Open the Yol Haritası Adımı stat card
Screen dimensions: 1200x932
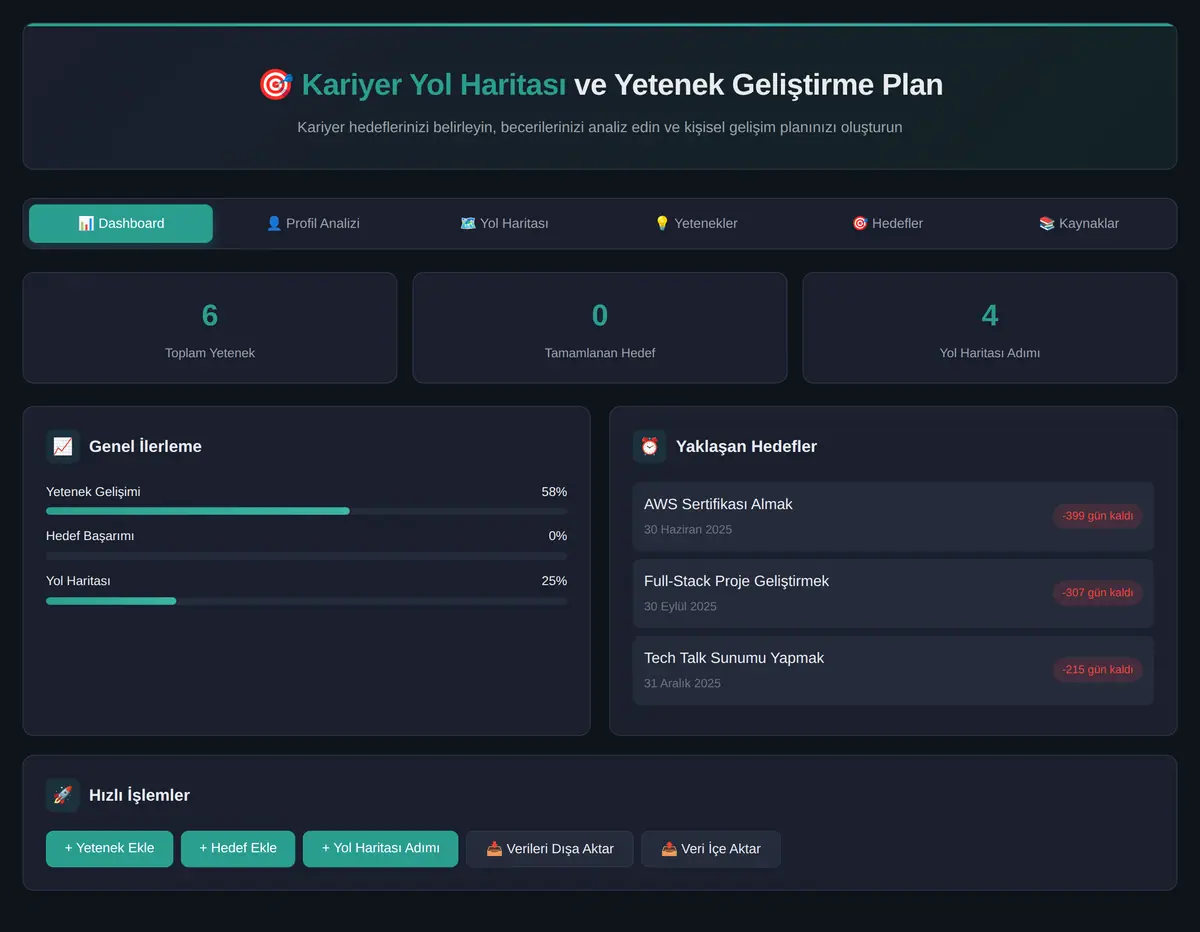click(x=990, y=328)
